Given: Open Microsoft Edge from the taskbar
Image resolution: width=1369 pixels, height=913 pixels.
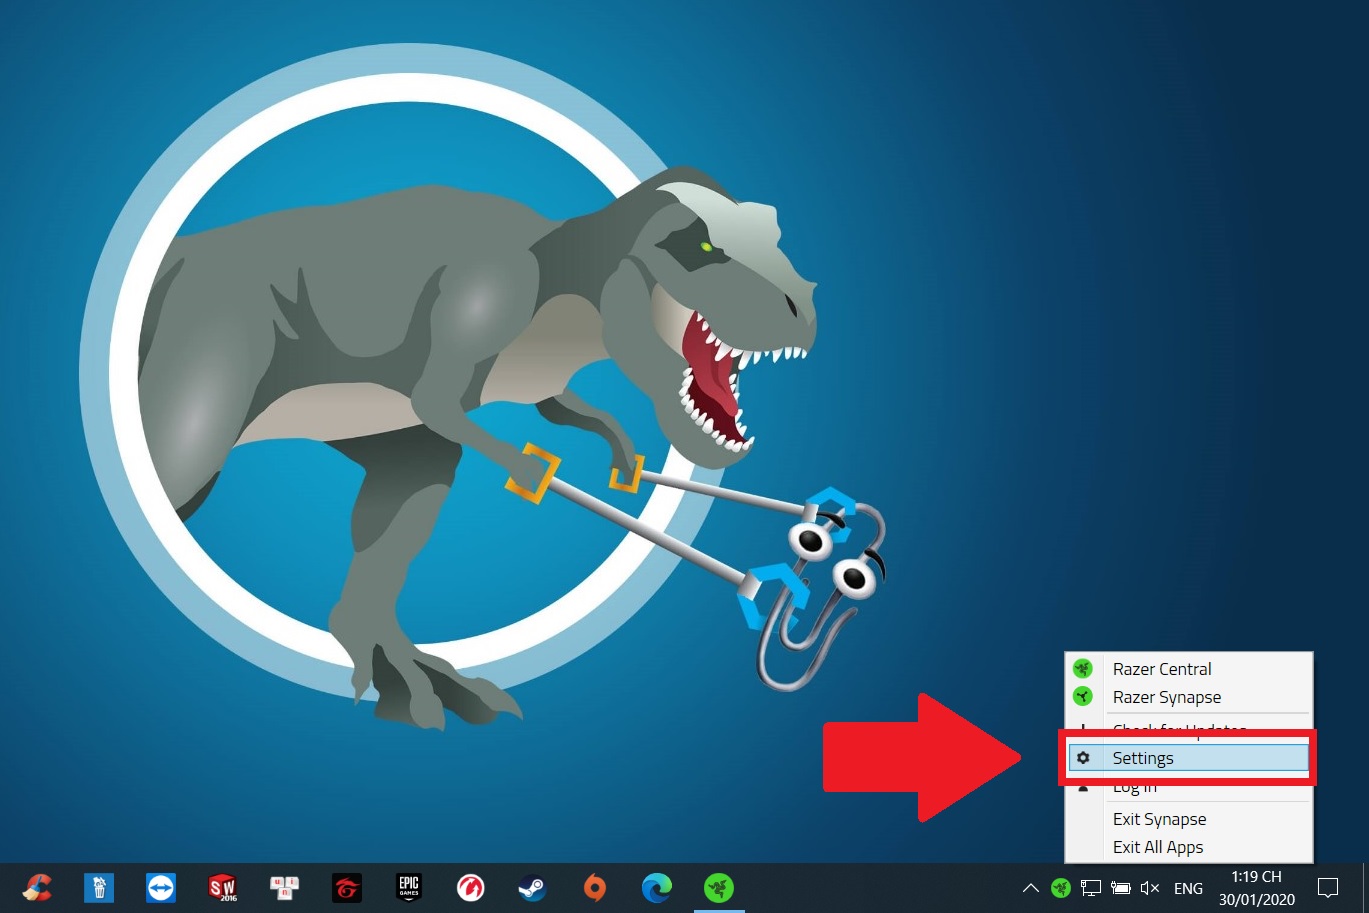Looking at the screenshot, I should point(657,887).
